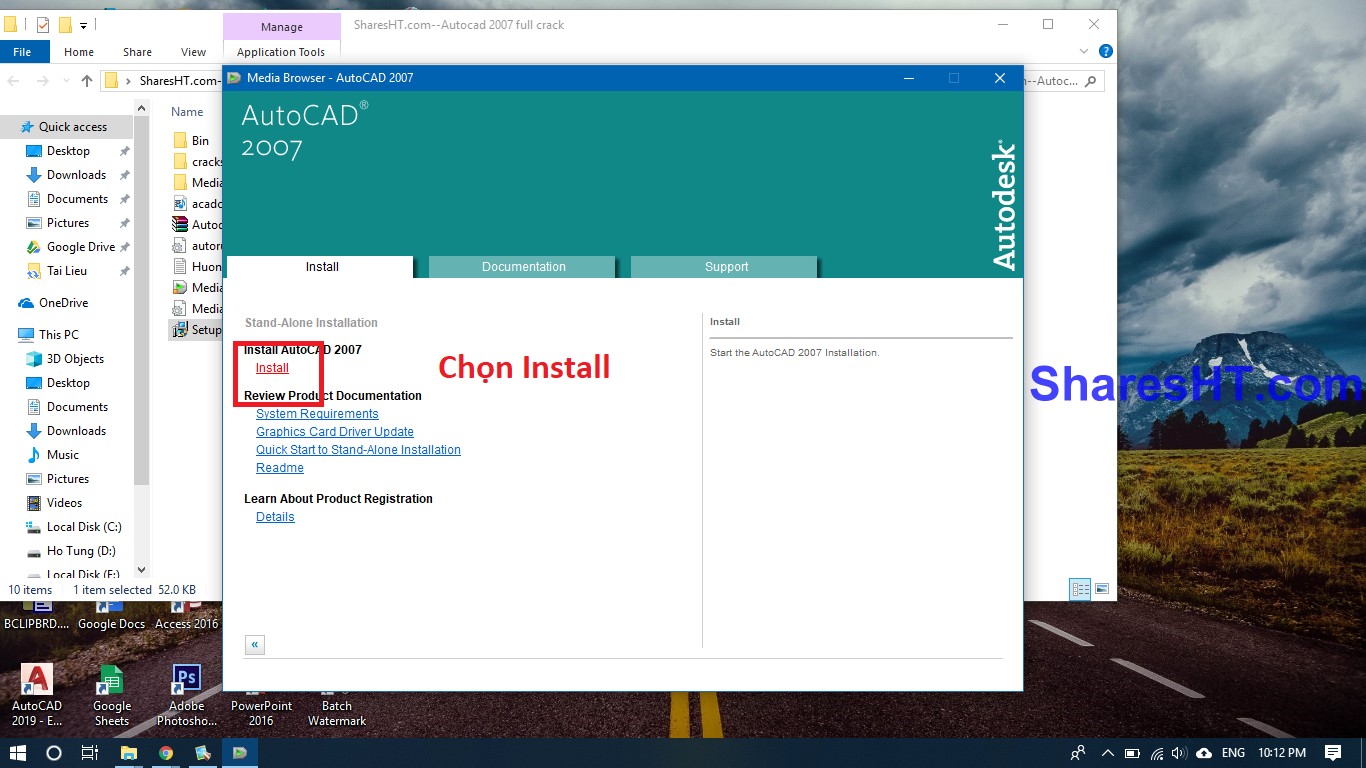Open the Wi-Fi network tray icon
Screen dimensions: 1366x768
point(1156,753)
